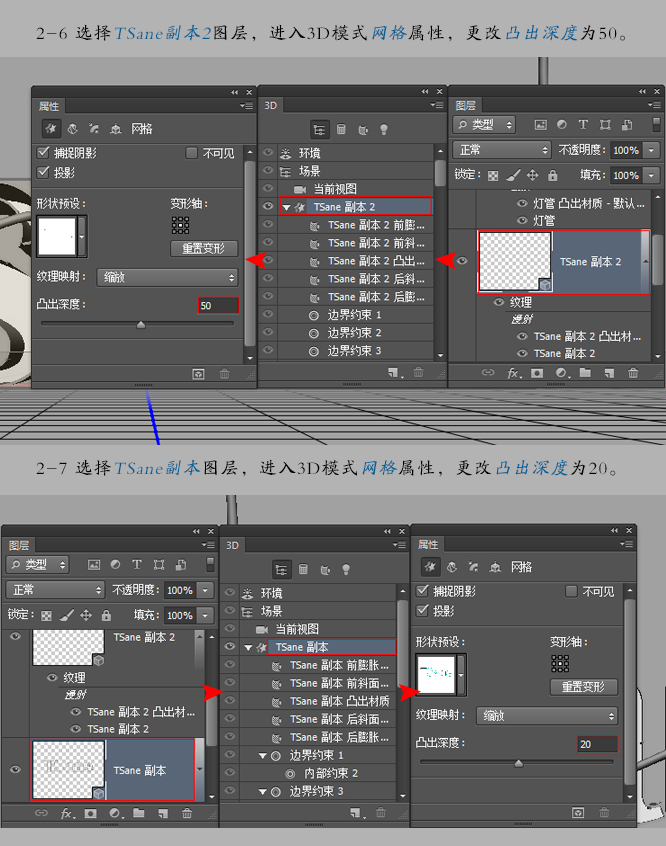Select the lights filter icon in upper 3D panel
The image size is (666, 846).
384,129
